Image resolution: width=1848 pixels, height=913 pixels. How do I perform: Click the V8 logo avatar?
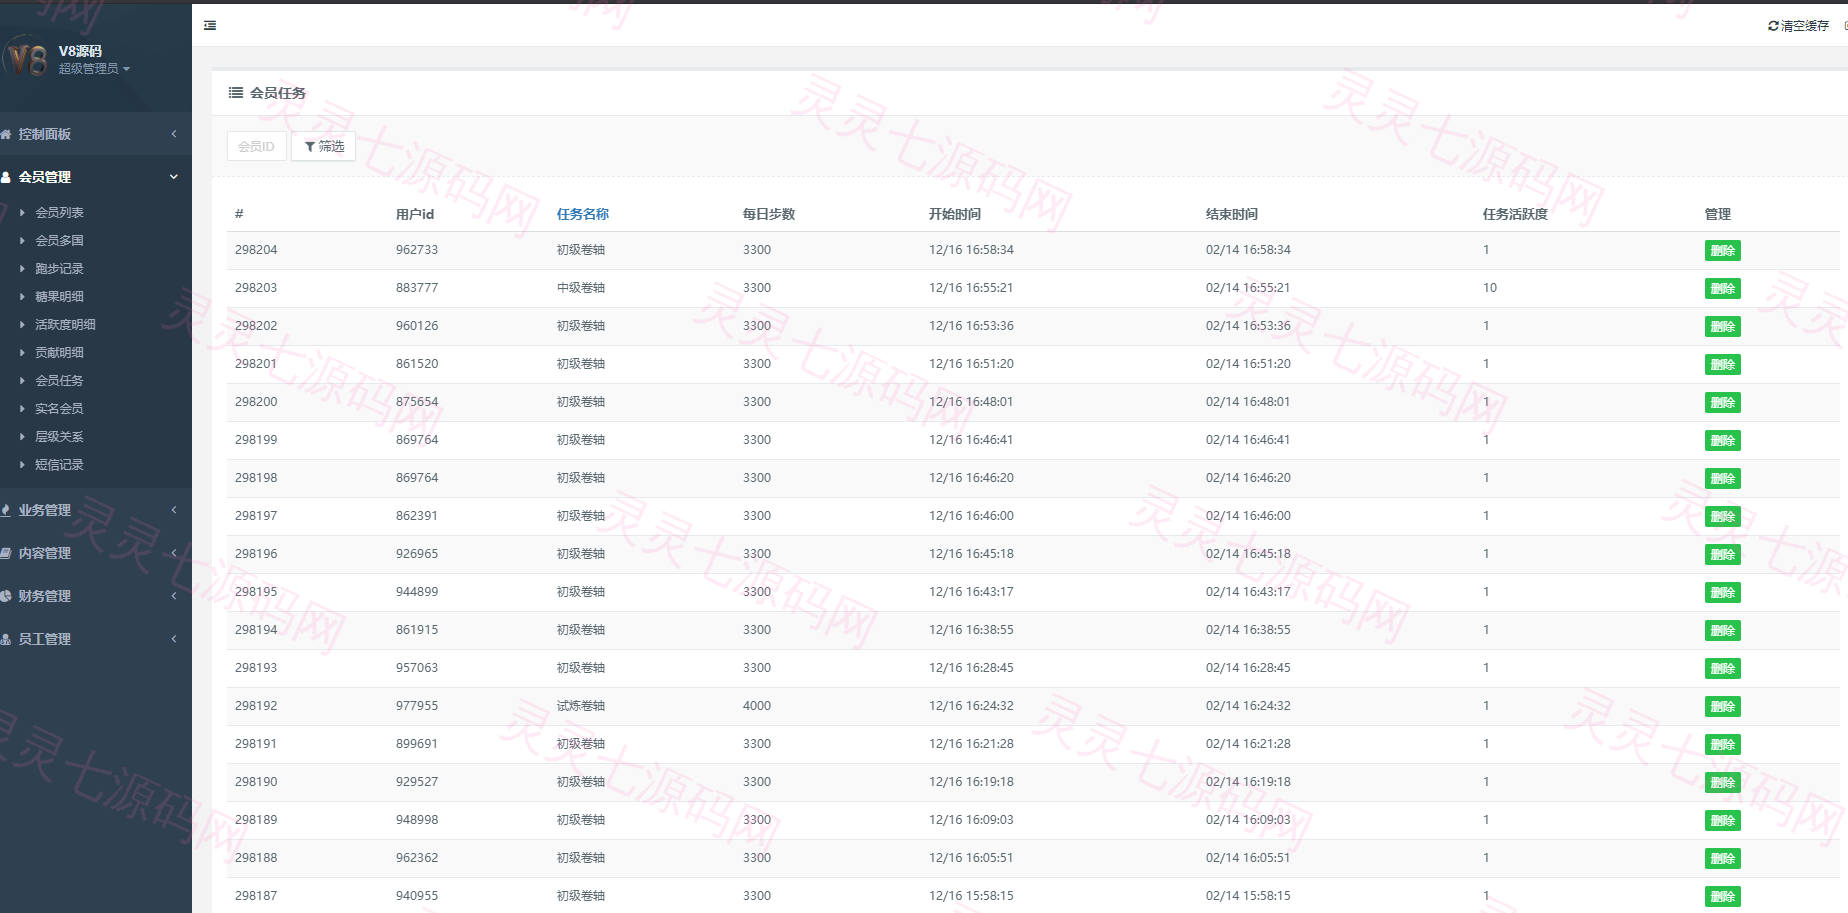pos(27,59)
